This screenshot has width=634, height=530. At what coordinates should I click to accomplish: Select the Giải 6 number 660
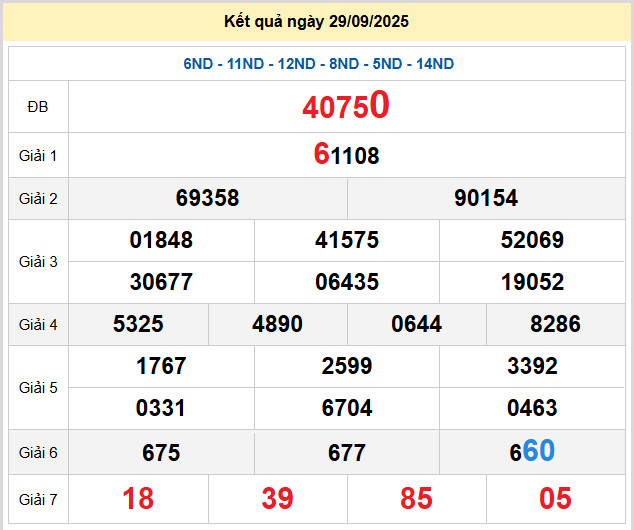tap(532, 452)
